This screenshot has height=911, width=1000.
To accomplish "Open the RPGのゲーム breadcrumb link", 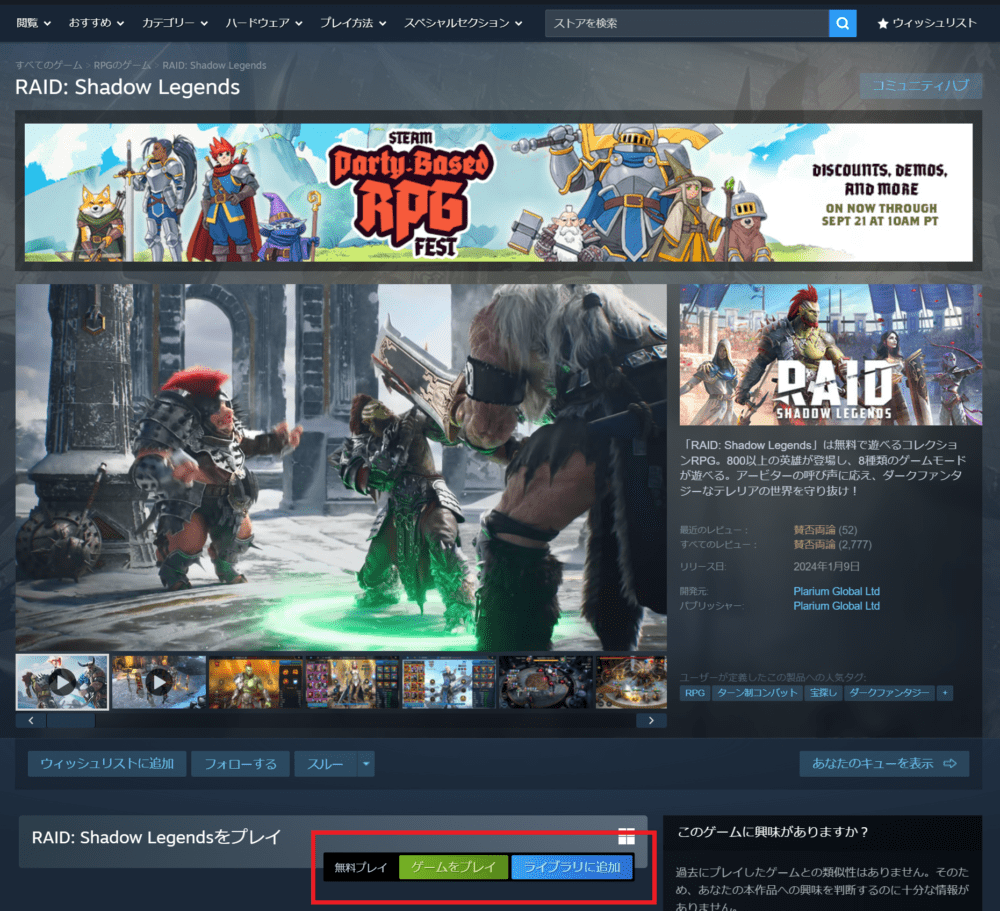I will (122, 65).
